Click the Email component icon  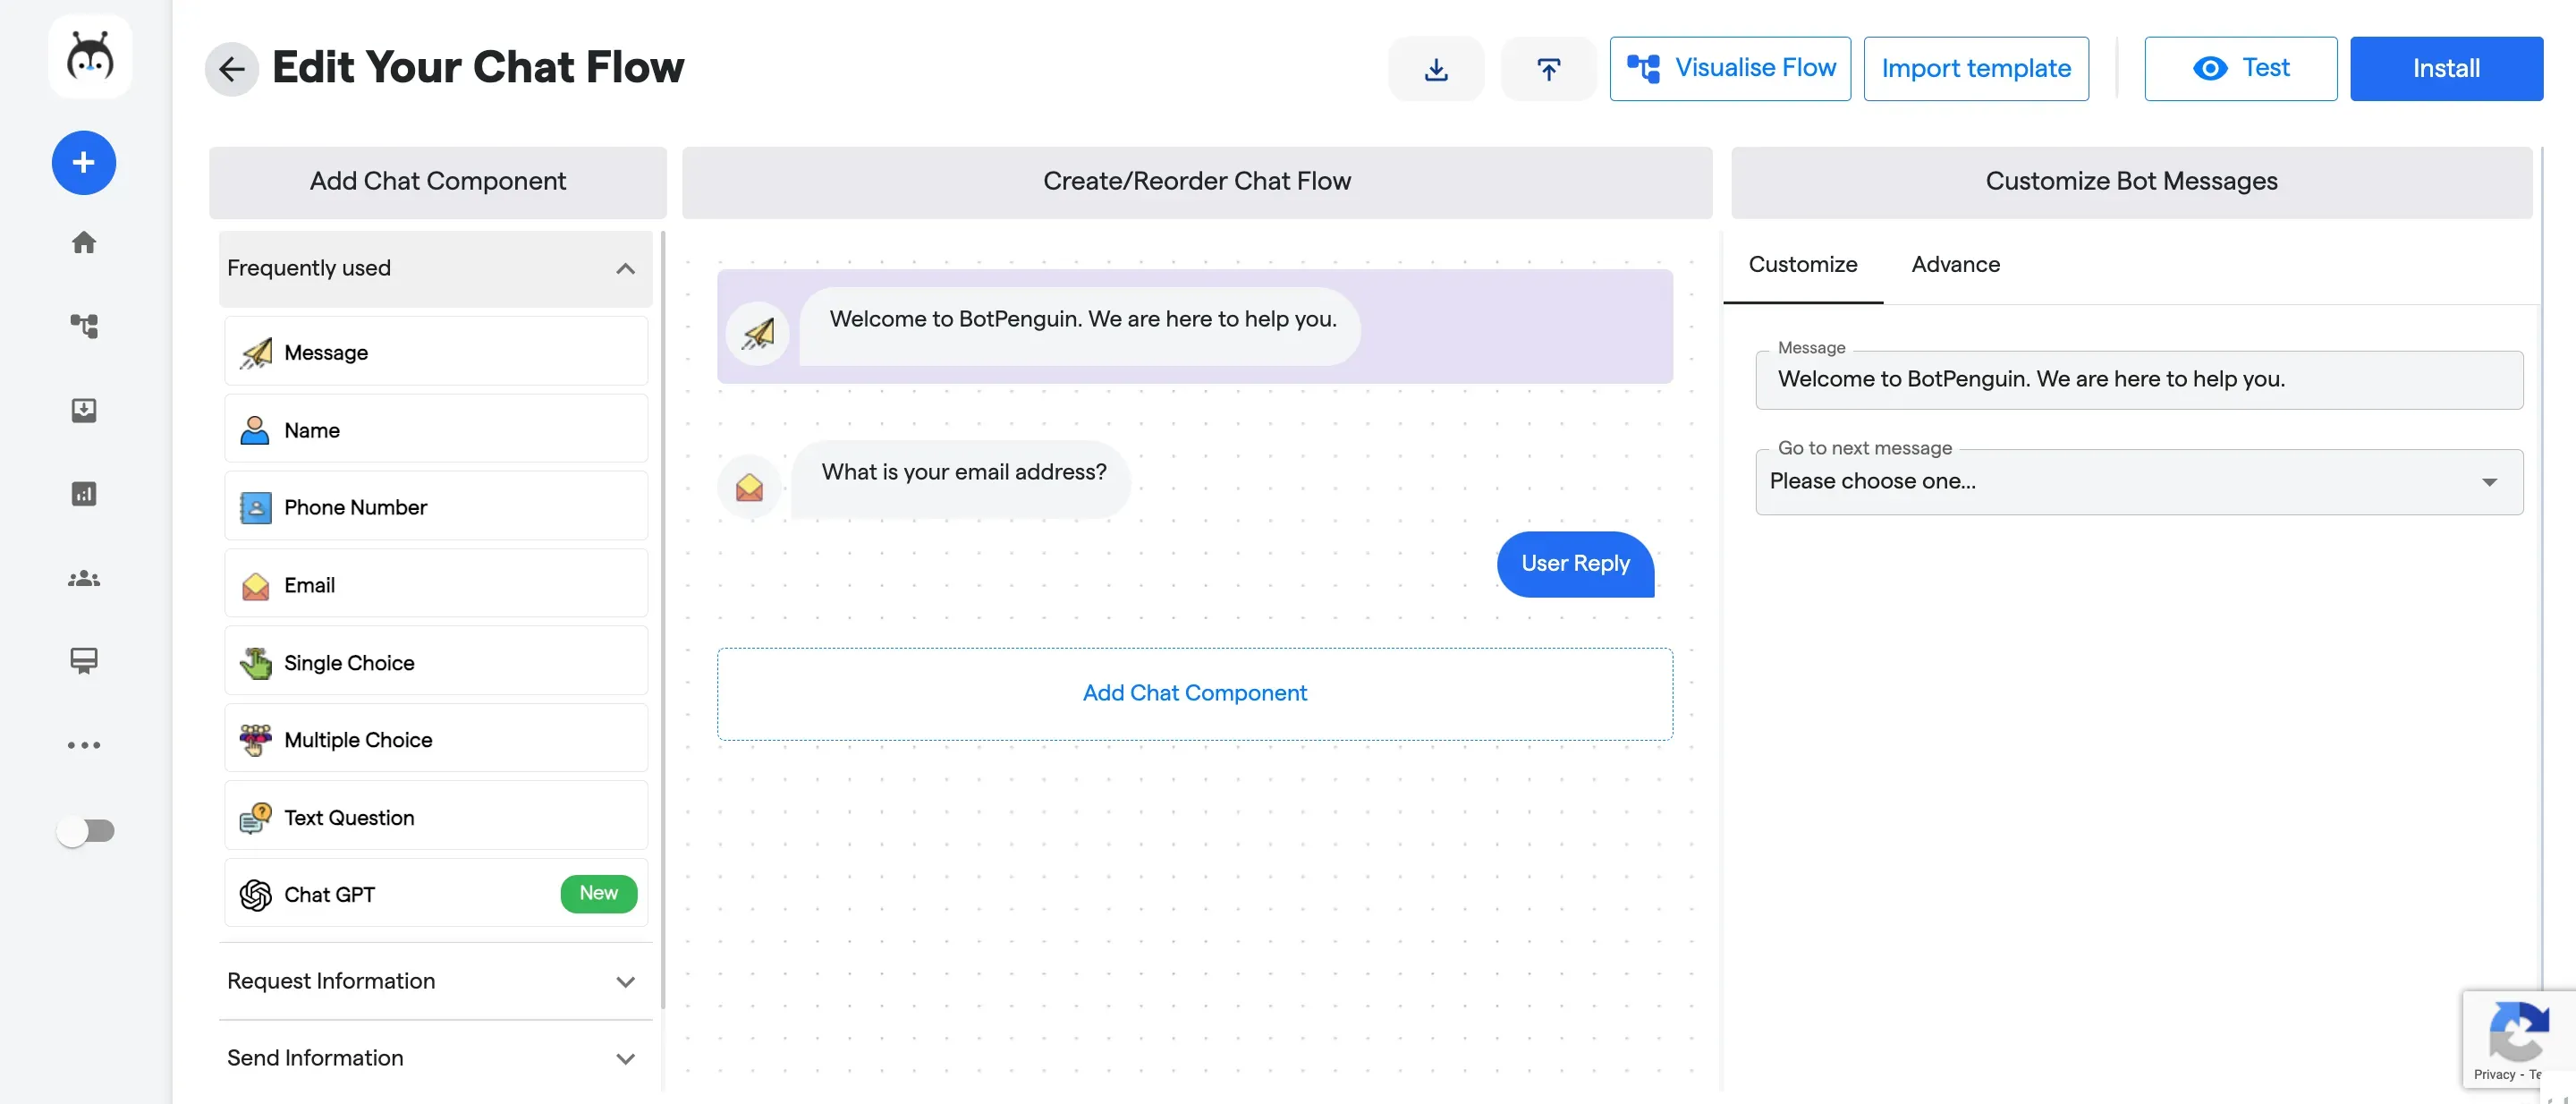pyautogui.click(x=255, y=585)
